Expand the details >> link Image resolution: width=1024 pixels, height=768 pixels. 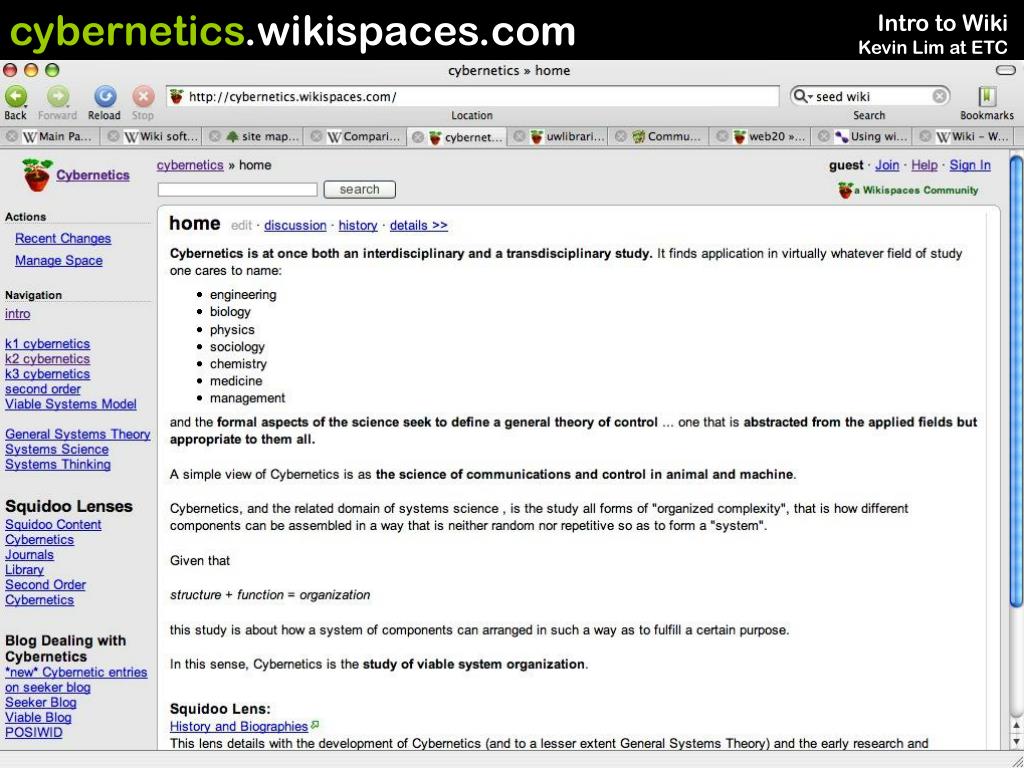point(419,225)
